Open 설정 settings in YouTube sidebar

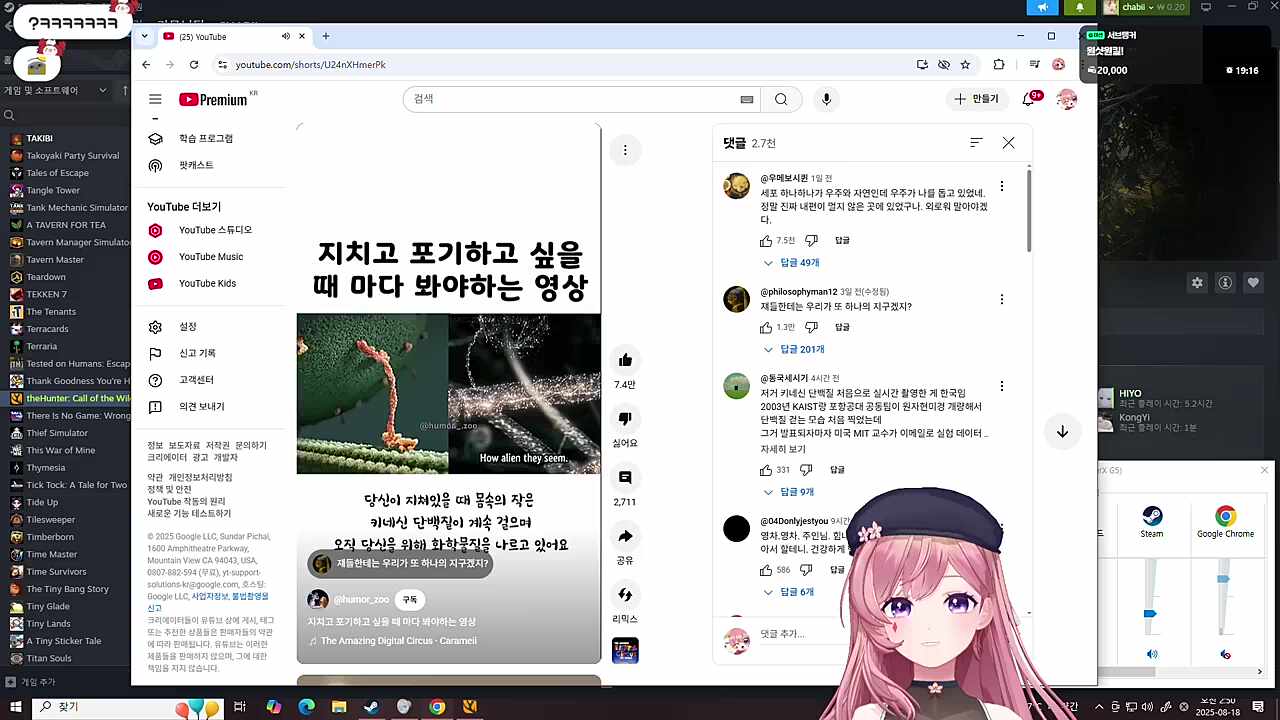(x=188, y=327)
